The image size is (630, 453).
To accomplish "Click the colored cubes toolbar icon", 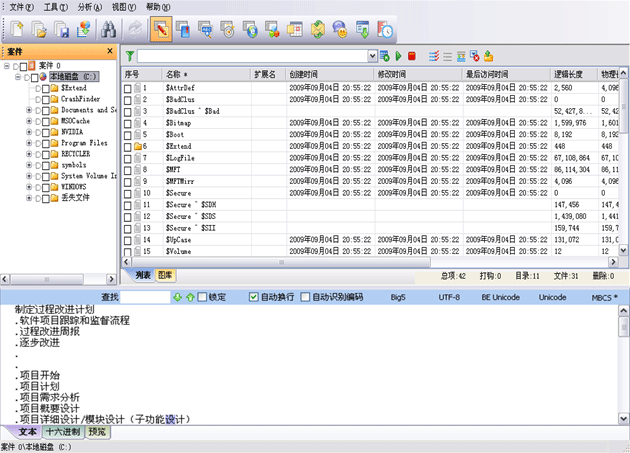I will [x=273, y=29].
